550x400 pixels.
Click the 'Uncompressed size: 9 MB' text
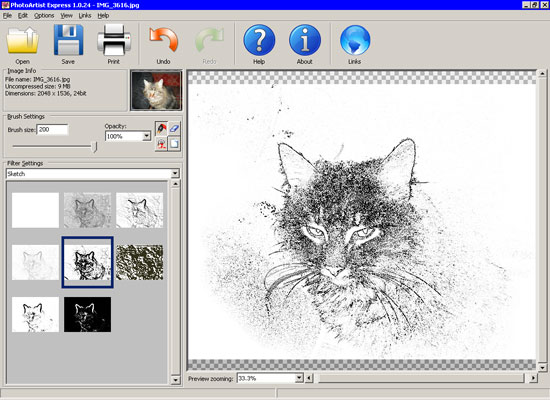[x=38, y=86]
